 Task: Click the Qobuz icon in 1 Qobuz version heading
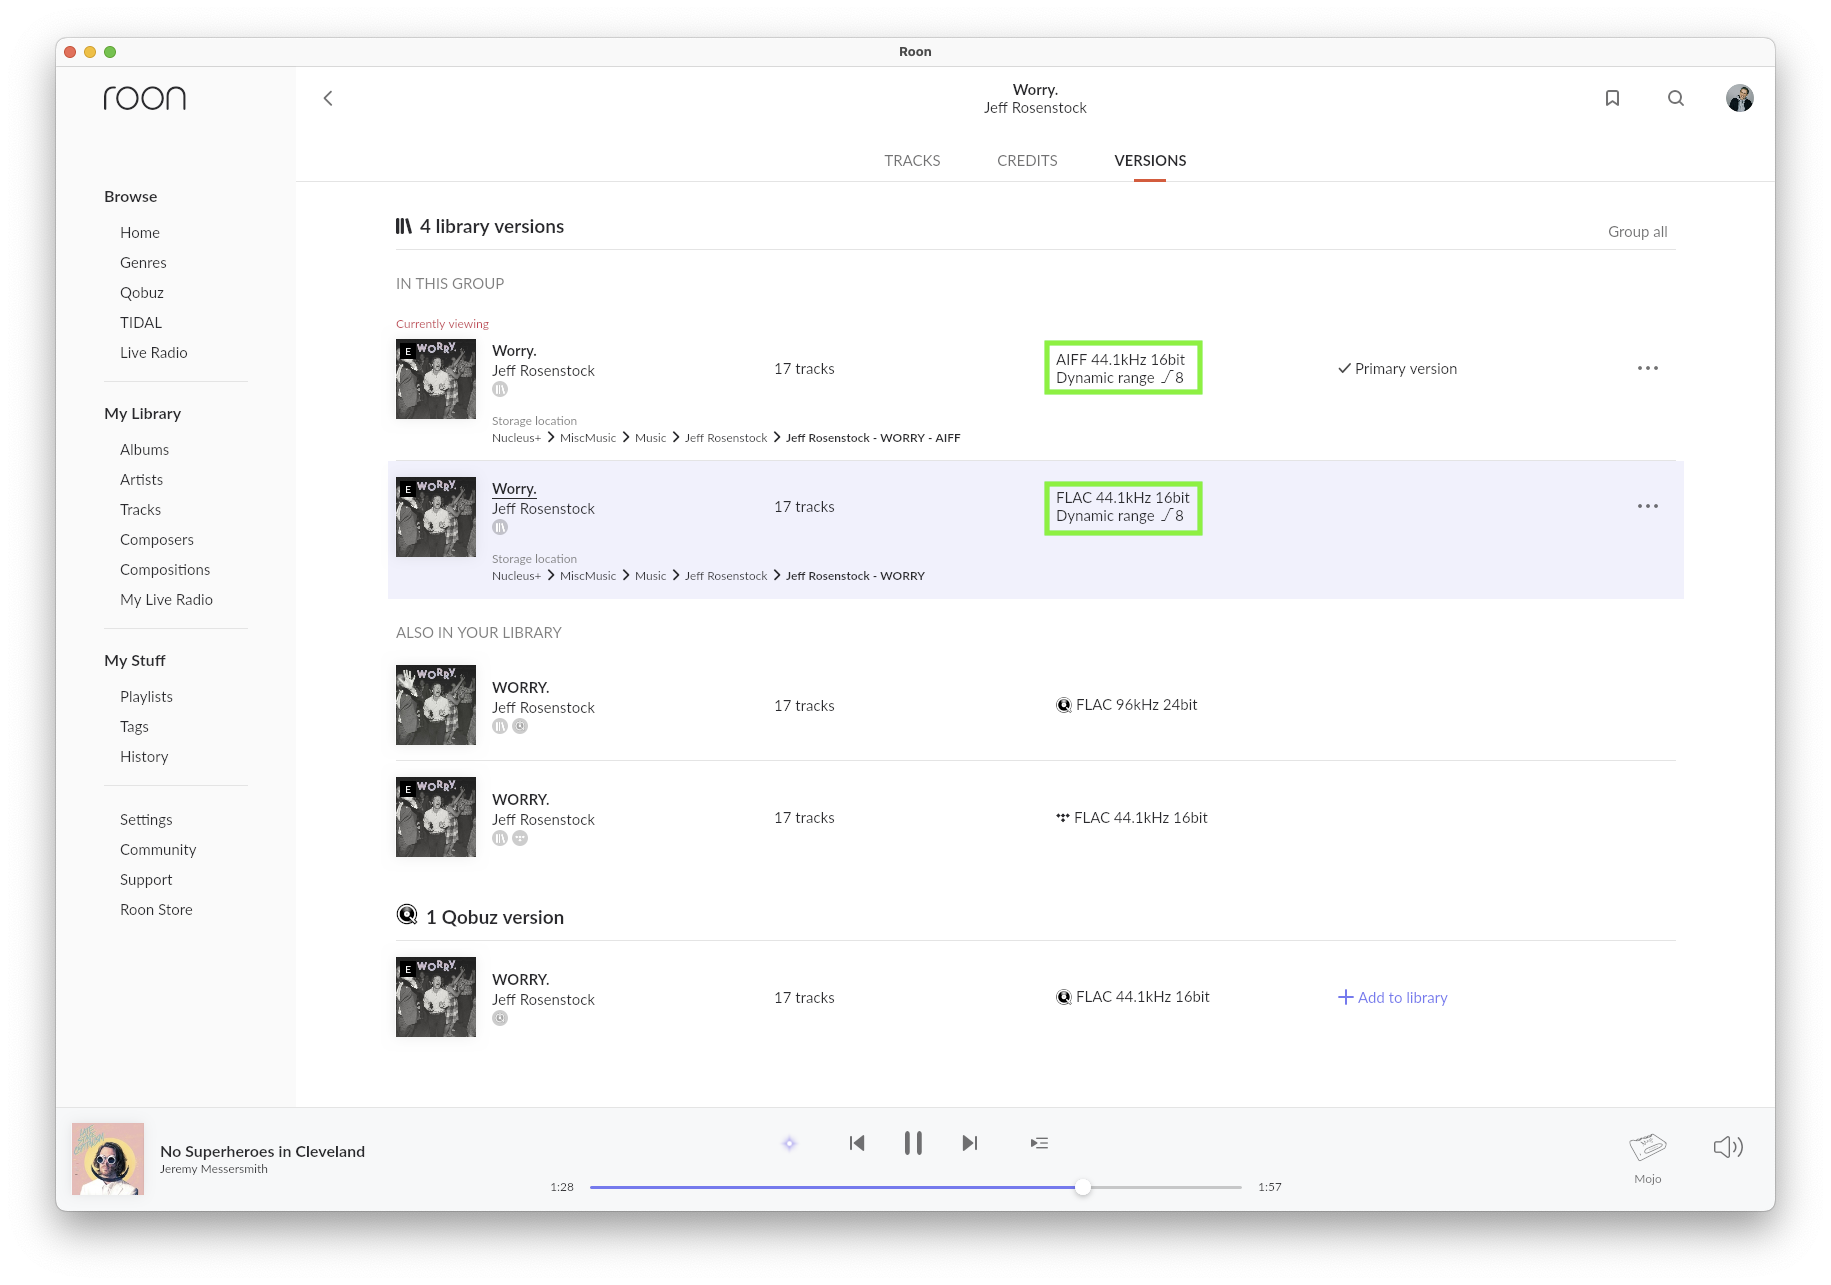[x=407, y=914]
